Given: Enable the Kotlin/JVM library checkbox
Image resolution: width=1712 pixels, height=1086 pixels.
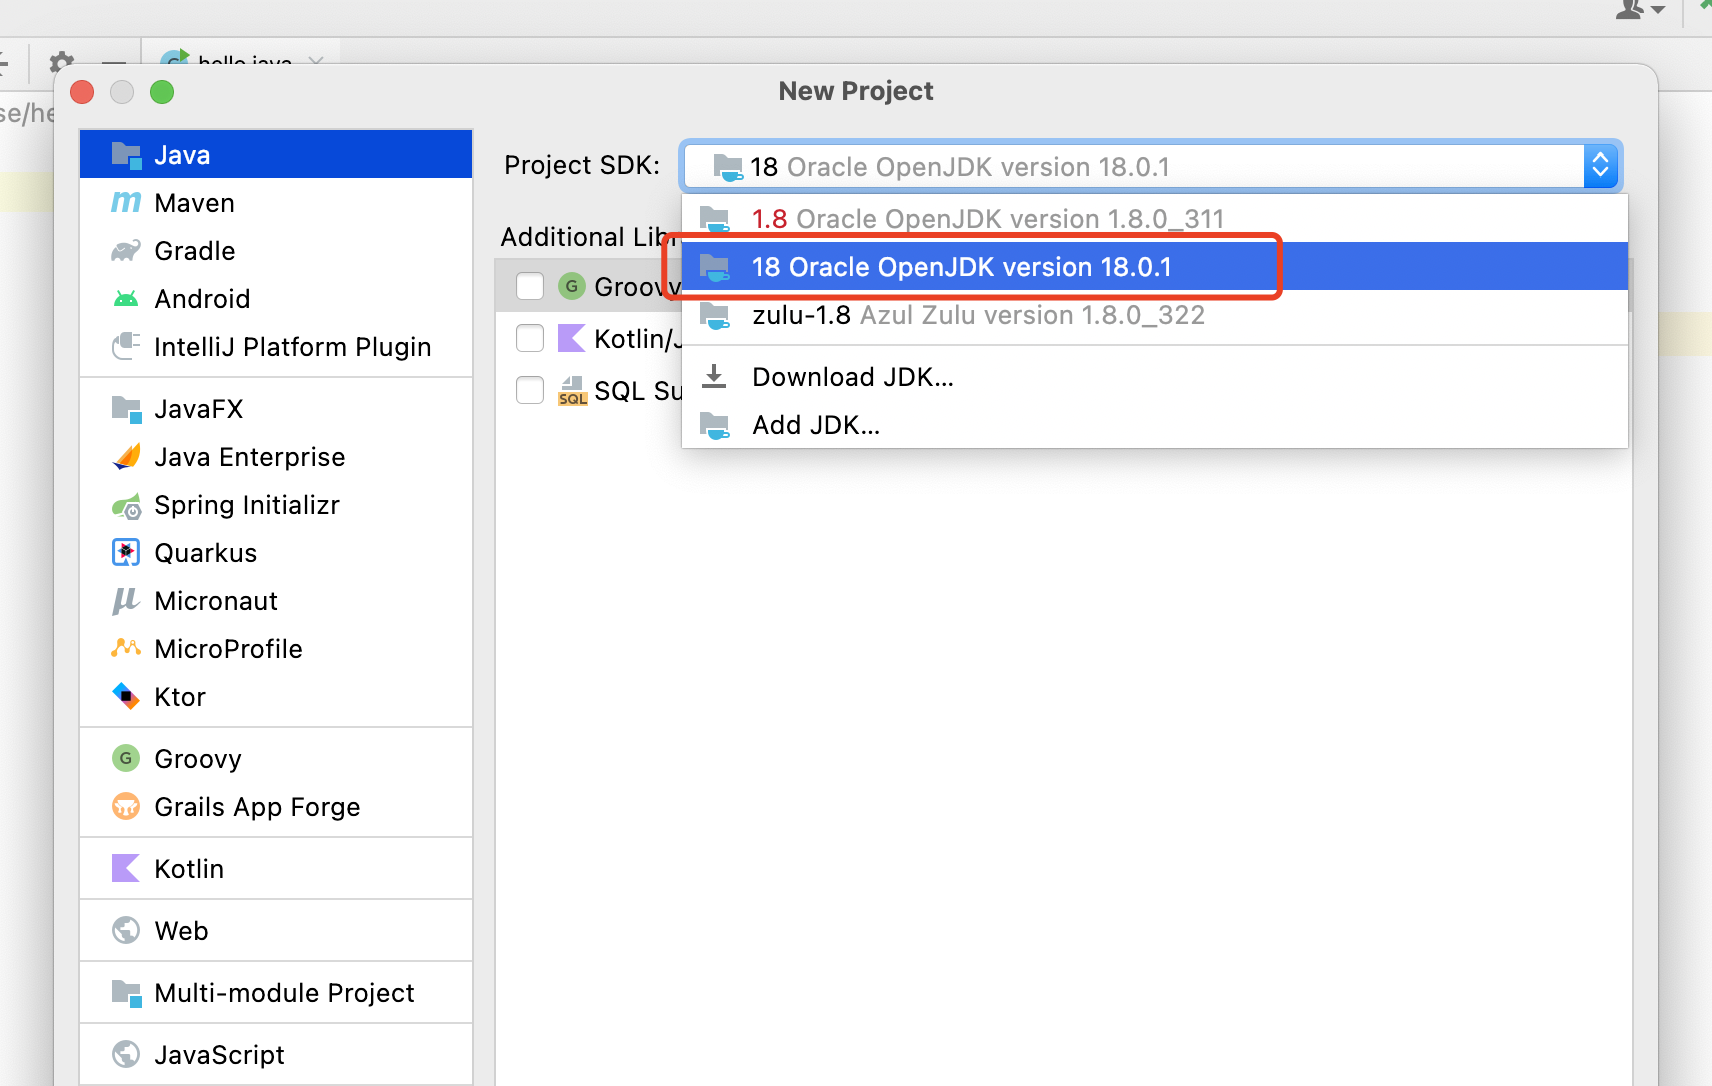Looking at the screenshot, I should coord(530,339).
